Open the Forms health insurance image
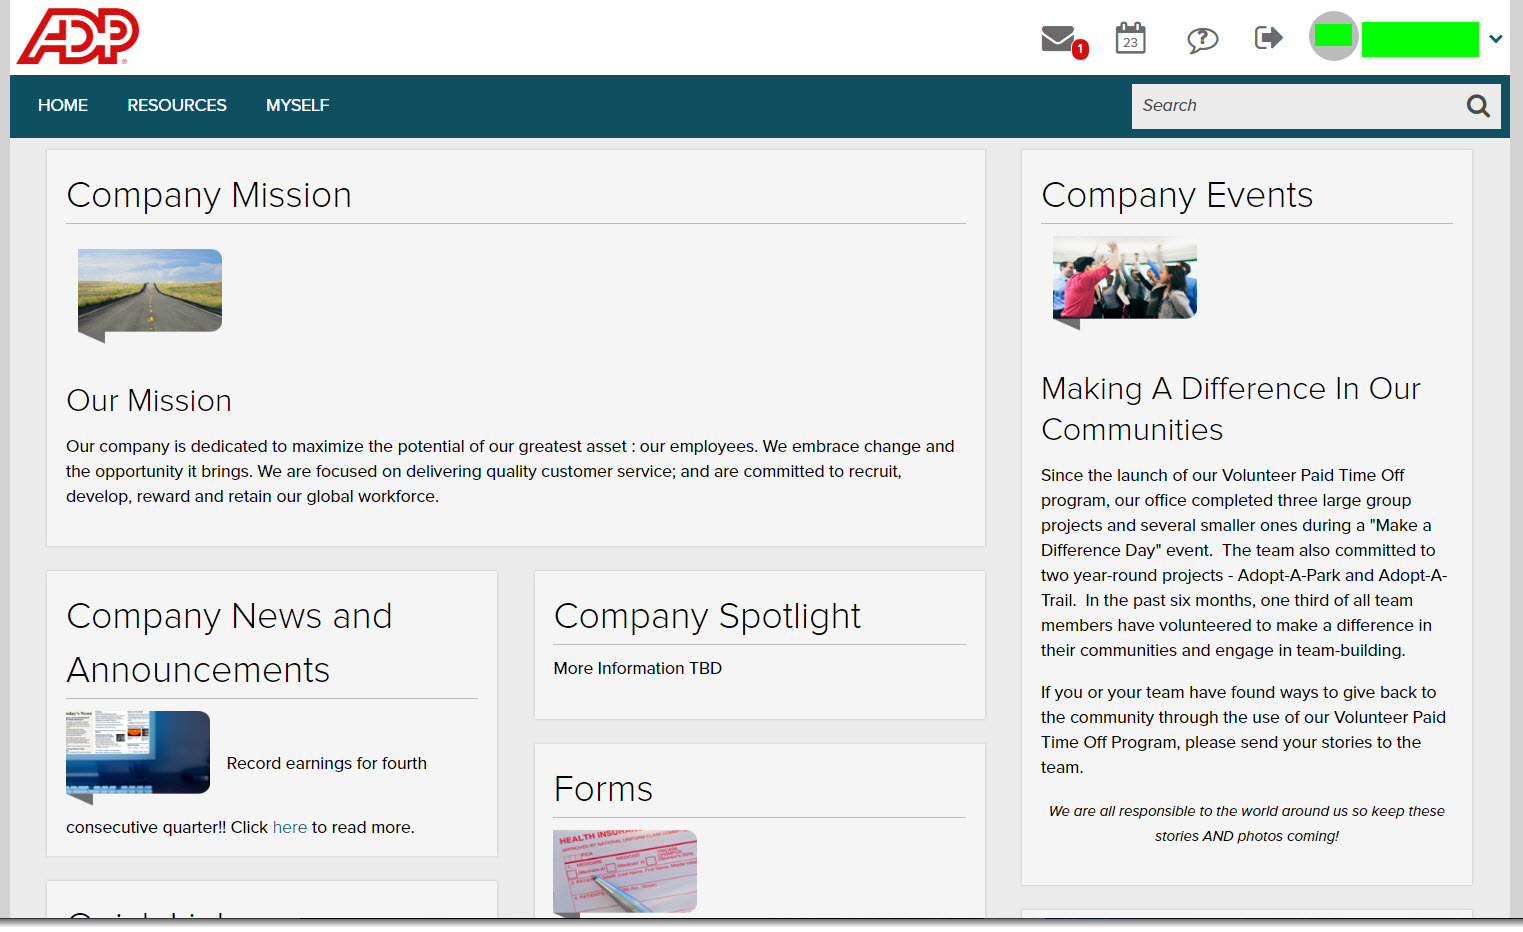The height and width of the screenshot is (932, 1523). click(625, 870)
